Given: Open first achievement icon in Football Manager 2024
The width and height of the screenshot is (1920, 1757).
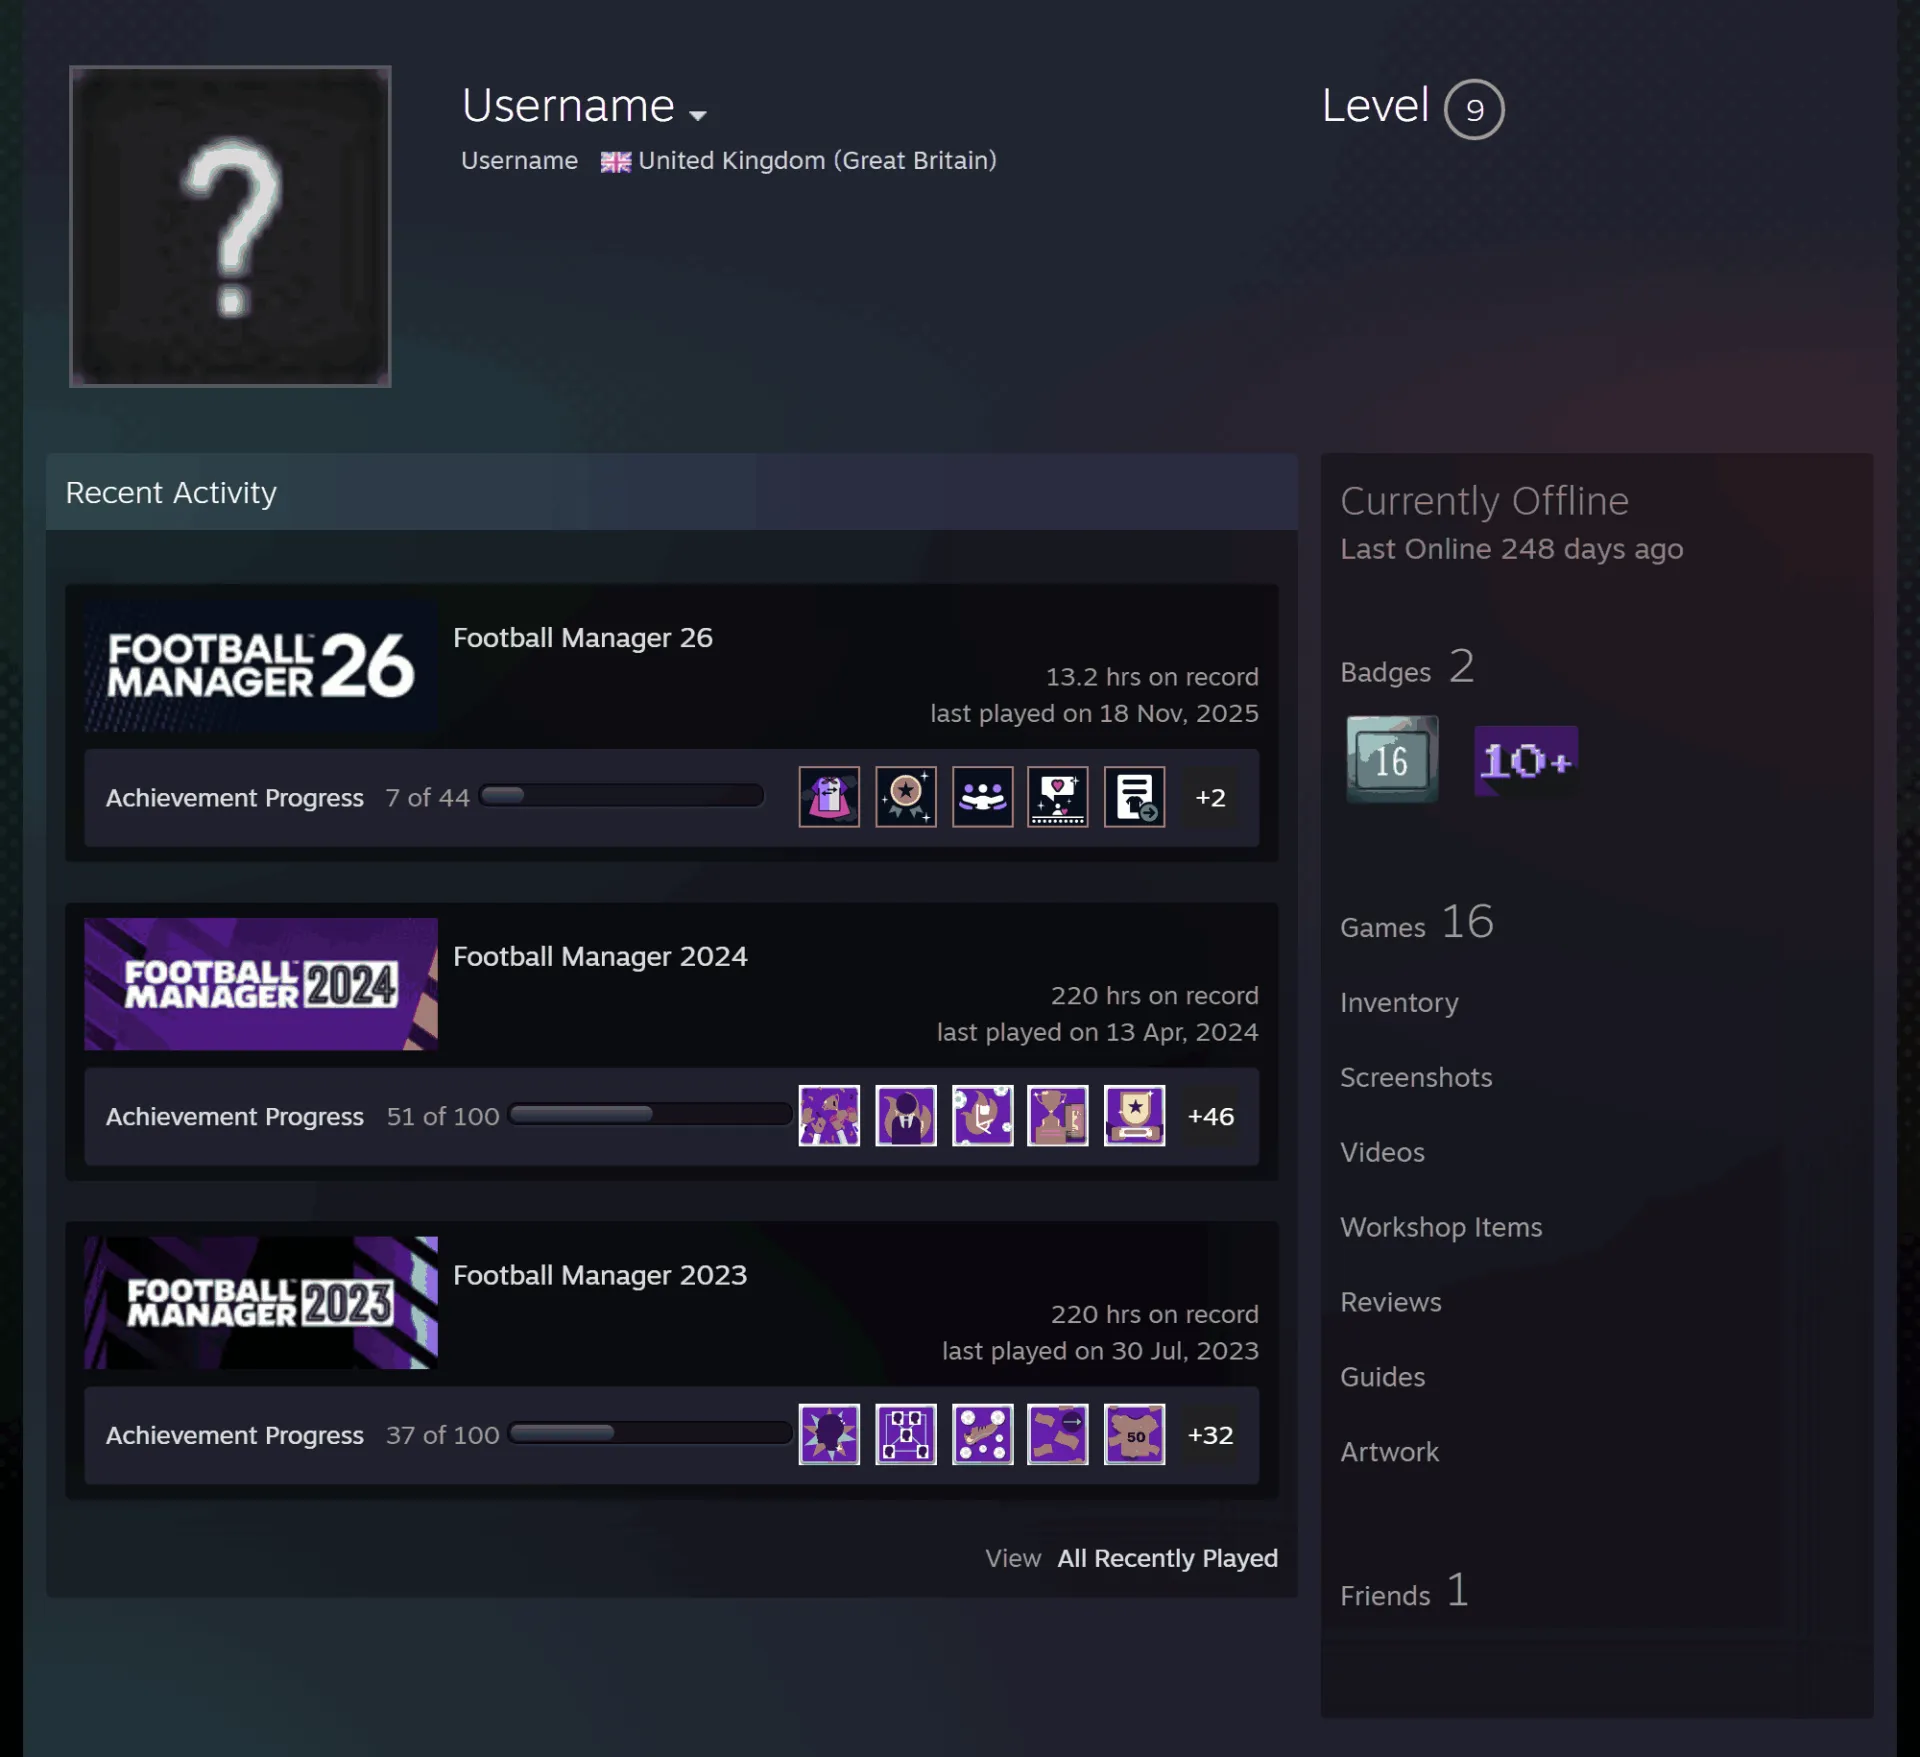Looking at the screenshot, I should [x=829, y=1115].
